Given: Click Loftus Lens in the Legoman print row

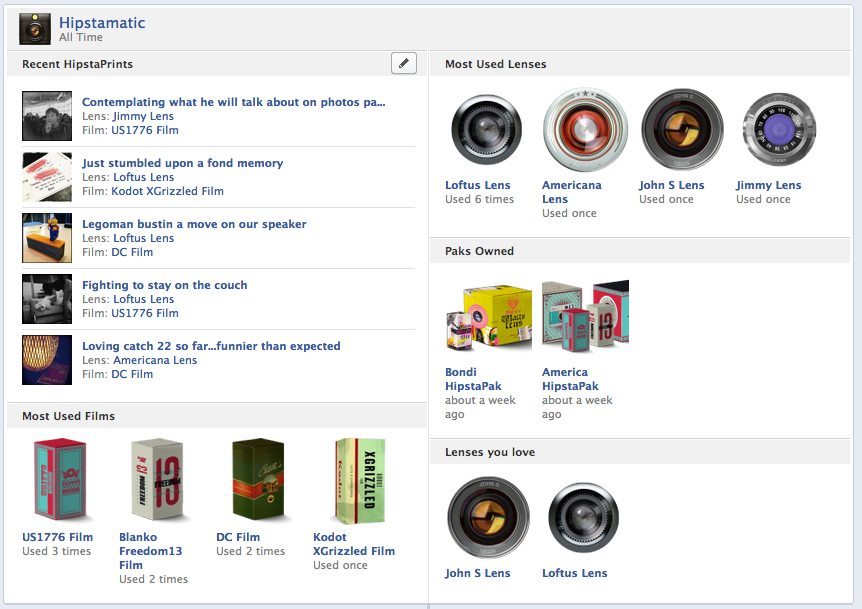Looking at the screenshot, I should pos(143,238).
